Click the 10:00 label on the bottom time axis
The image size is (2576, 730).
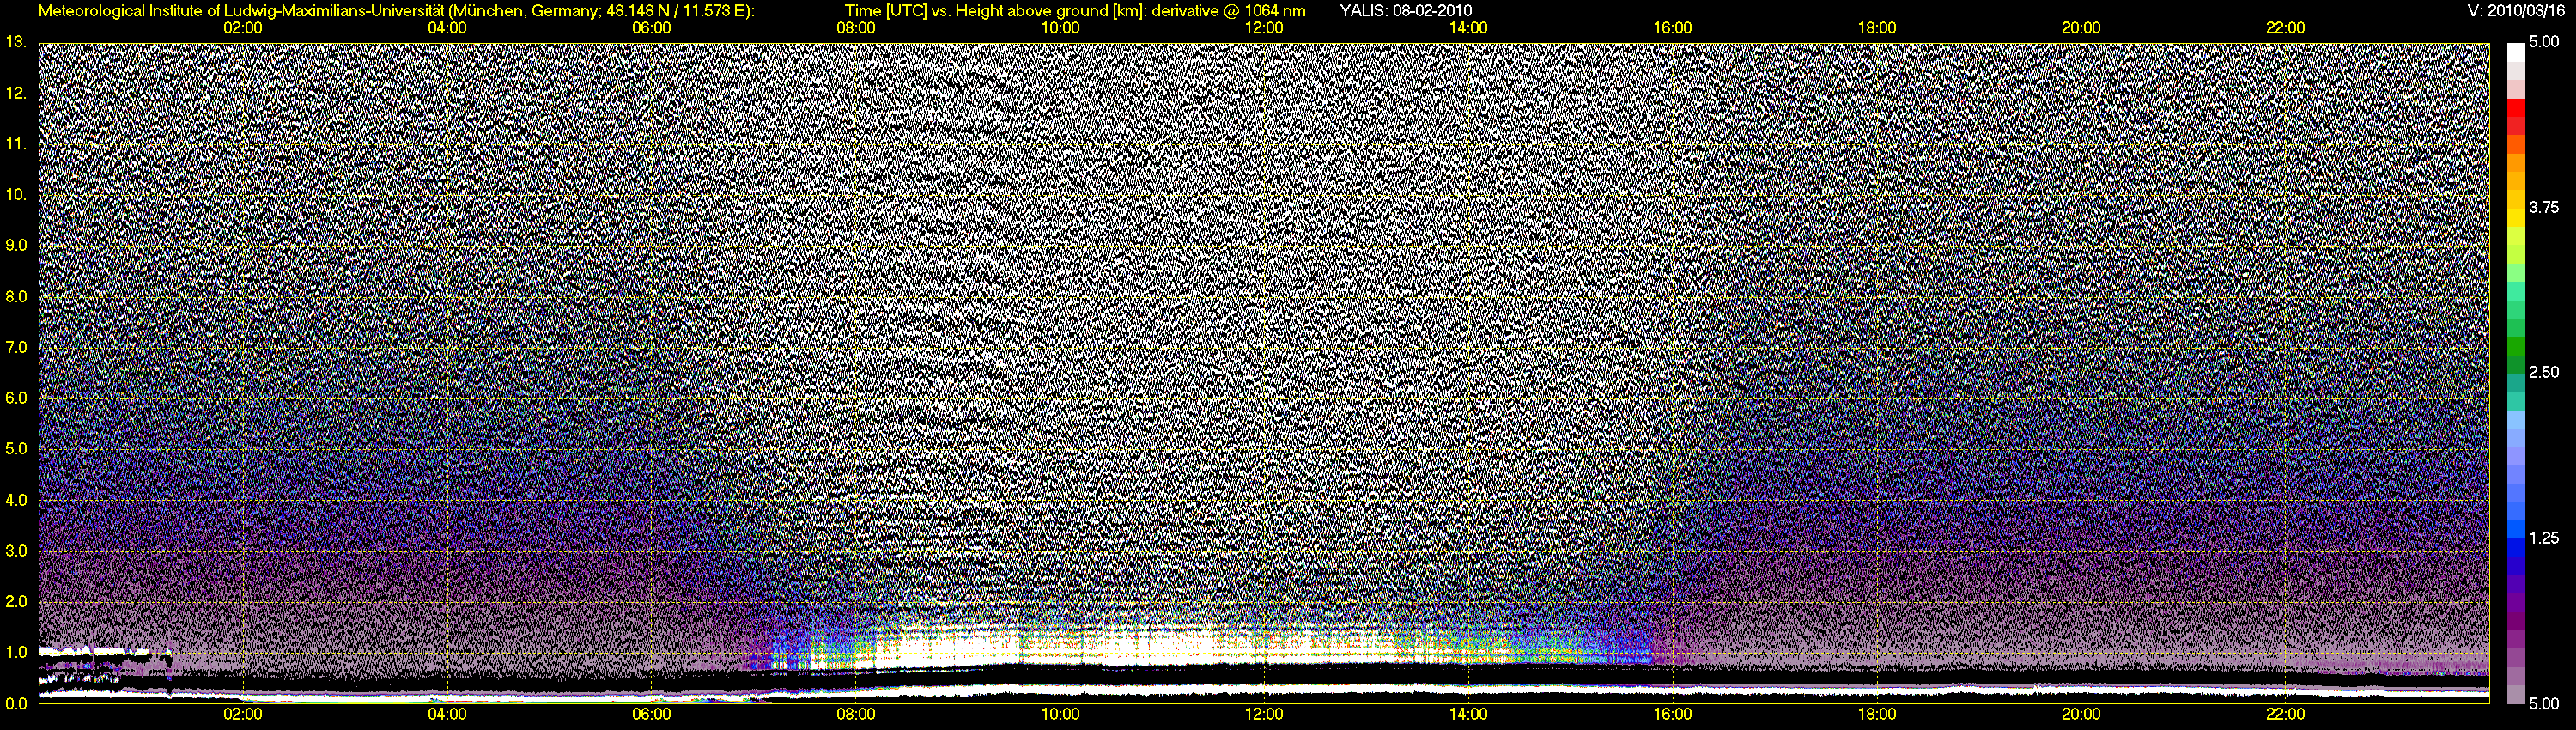tap(1060, 715)
